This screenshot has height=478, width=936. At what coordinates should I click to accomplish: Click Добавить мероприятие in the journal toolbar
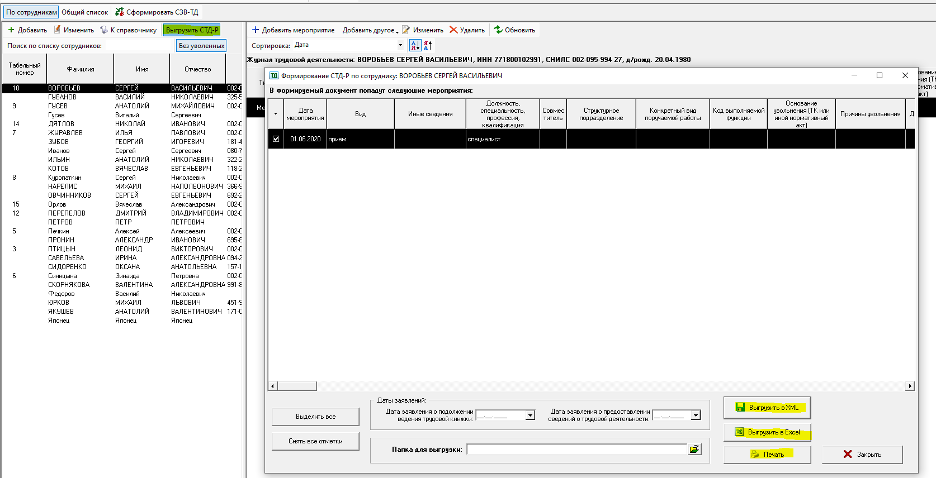click(292, 30)
